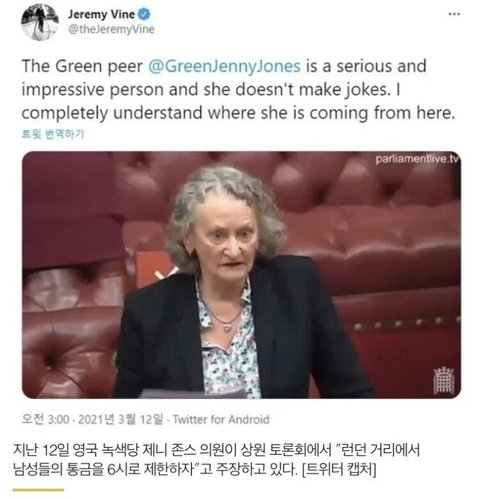Click the Twitter for Android source label

(x=221, y=419)
